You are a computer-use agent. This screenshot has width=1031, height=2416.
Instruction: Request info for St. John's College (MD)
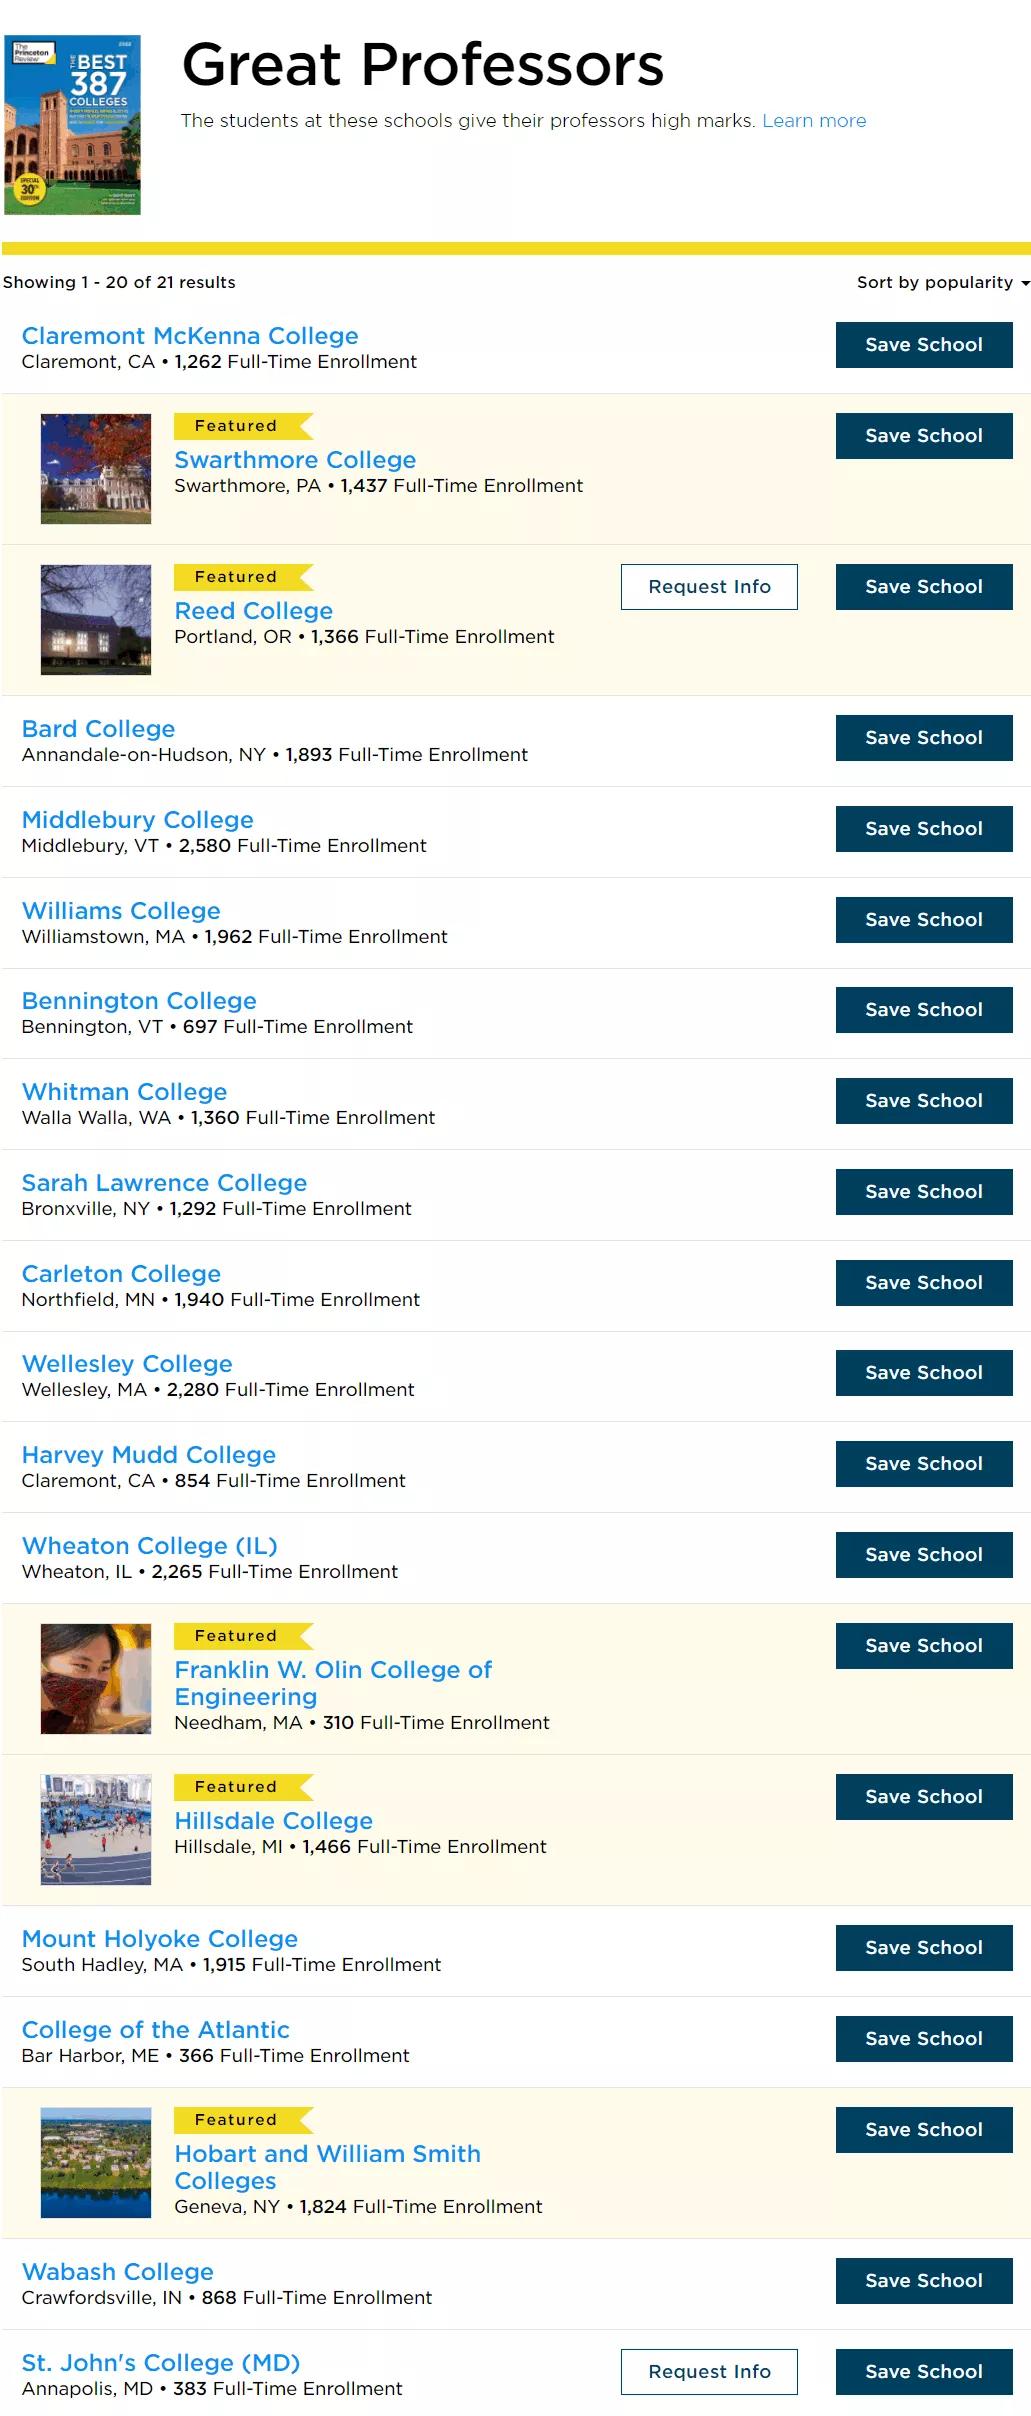[x=709, y=2372]
